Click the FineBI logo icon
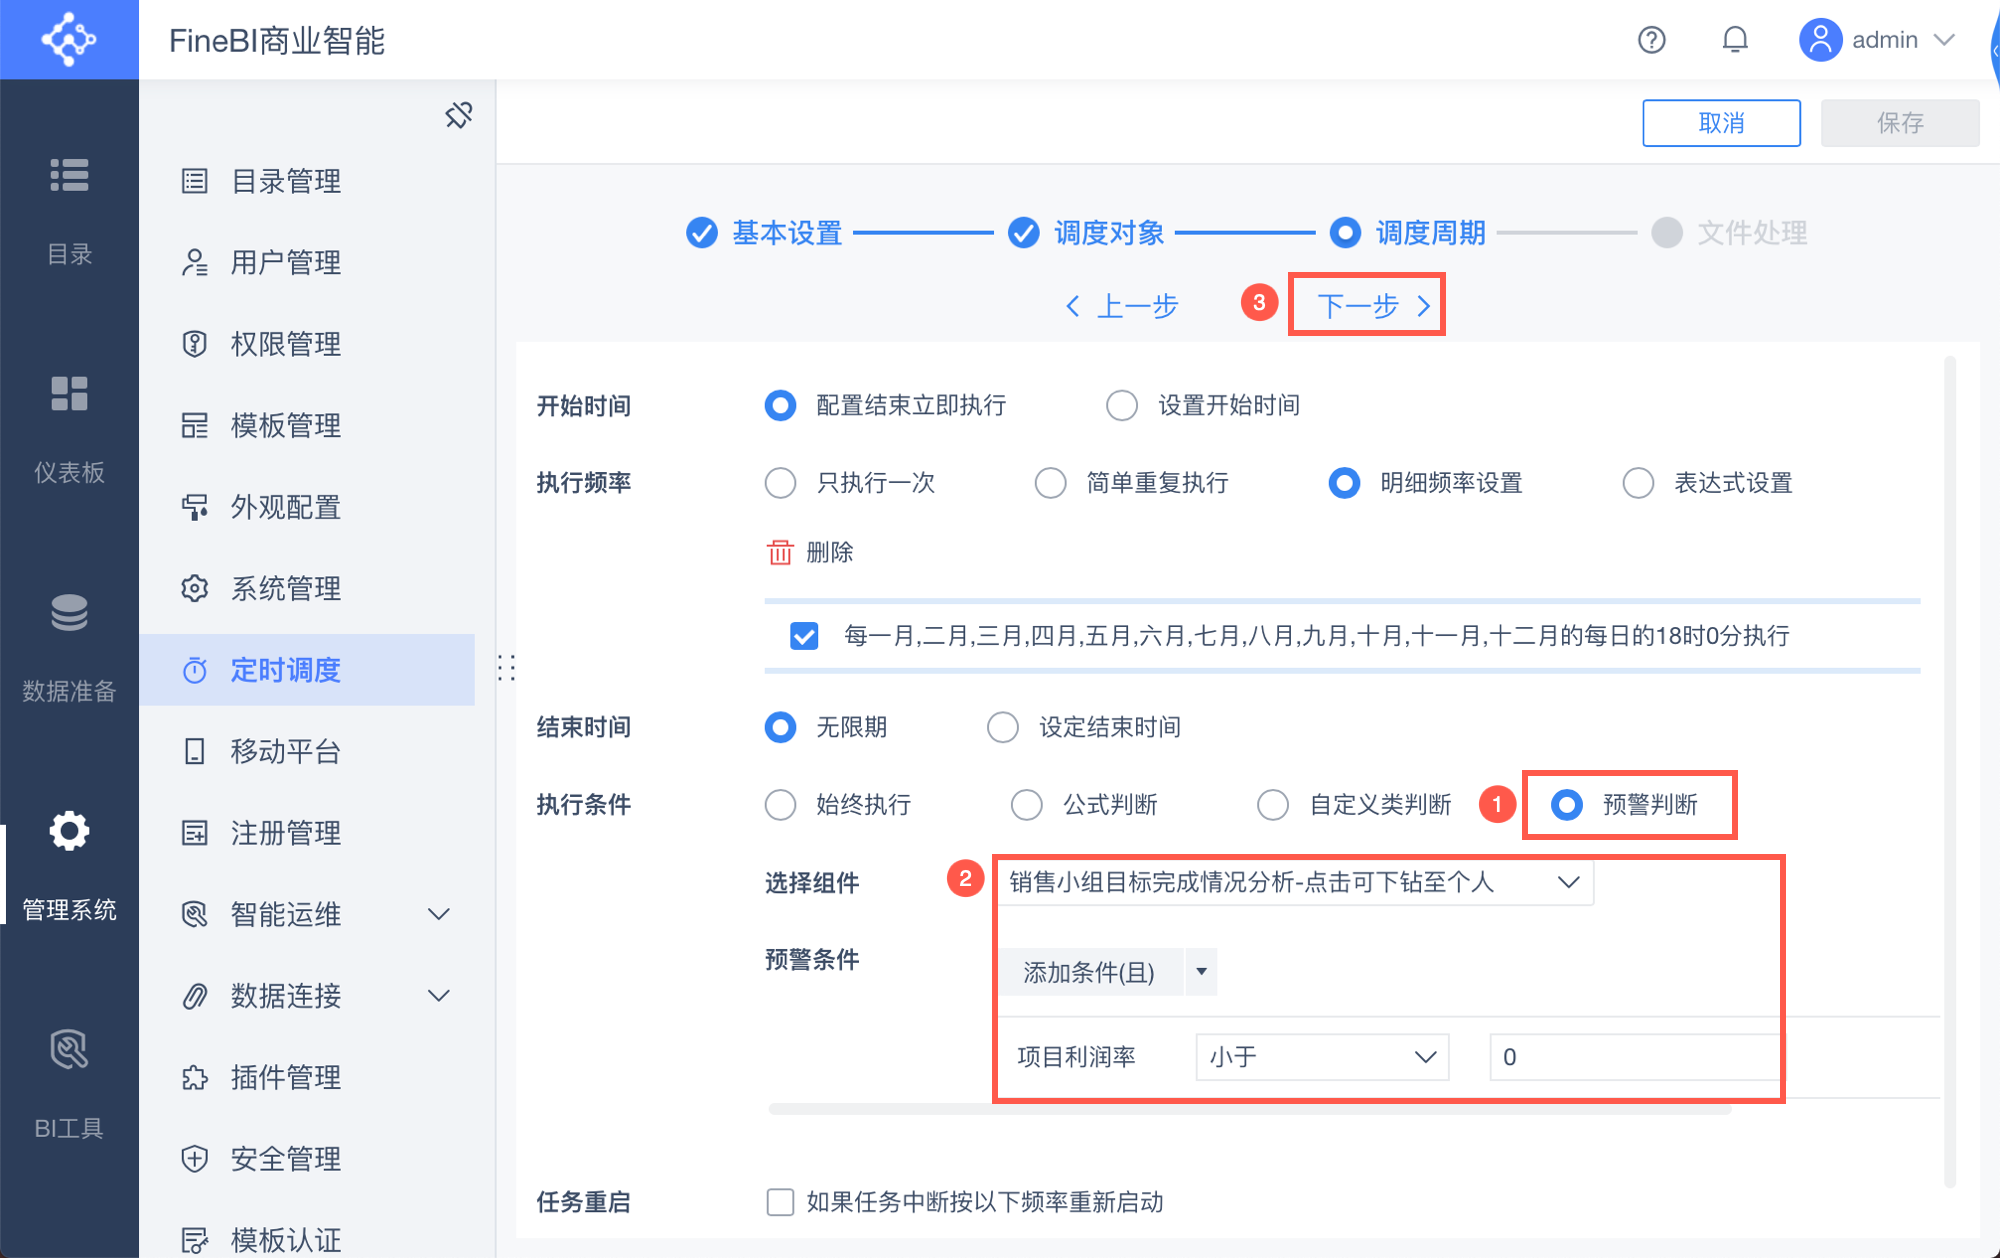 pyautogui.click(x=69, y=40)
